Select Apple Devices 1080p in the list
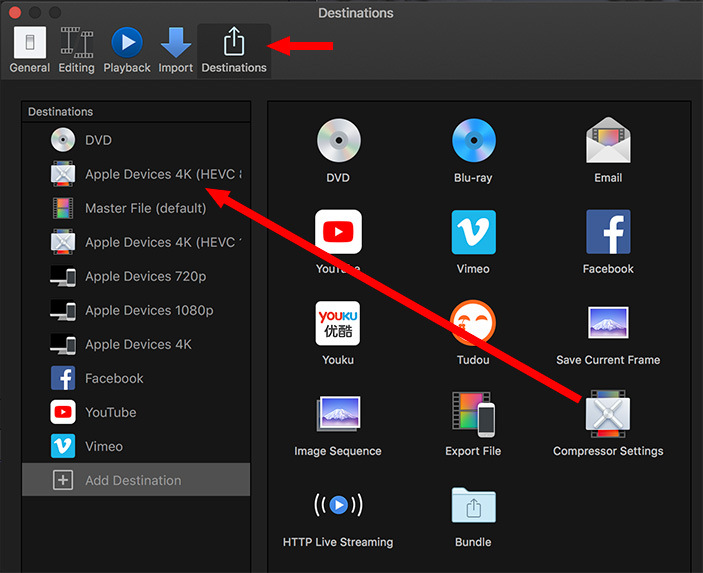The height and width of the screenshot is (573, 703). pyautogui.click(x=136, y=310)
